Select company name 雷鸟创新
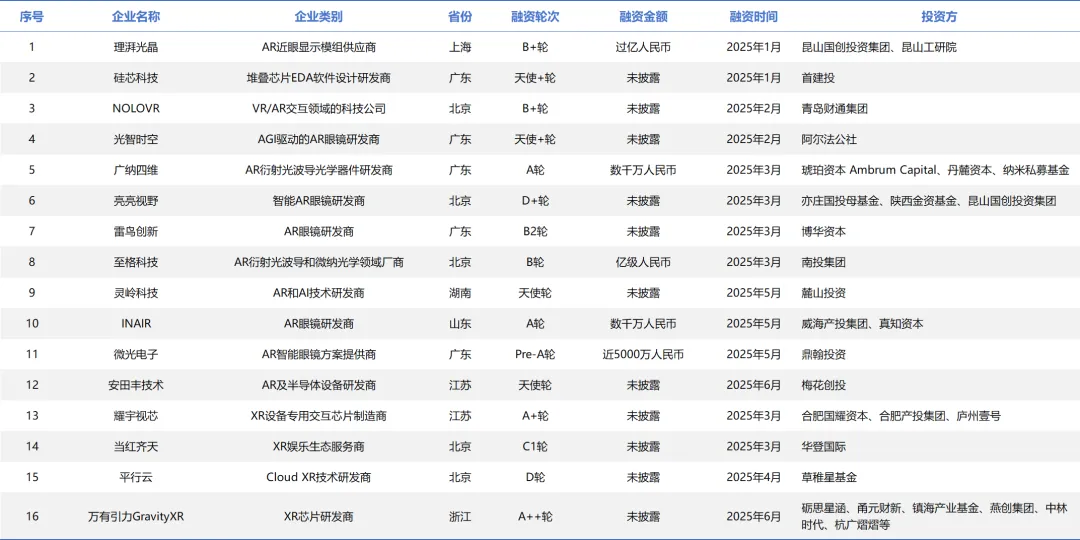 (136, 231)
